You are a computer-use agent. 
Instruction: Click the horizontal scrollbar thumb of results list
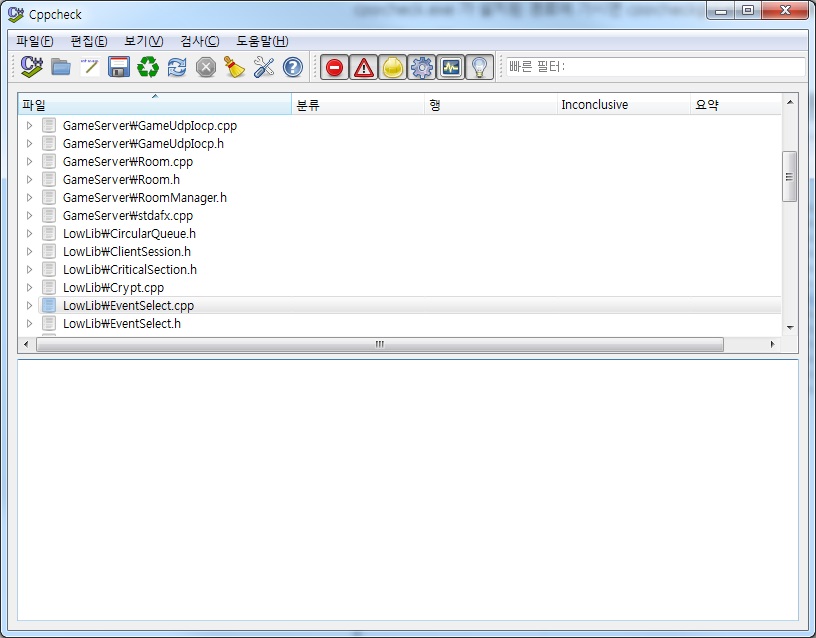380,344
